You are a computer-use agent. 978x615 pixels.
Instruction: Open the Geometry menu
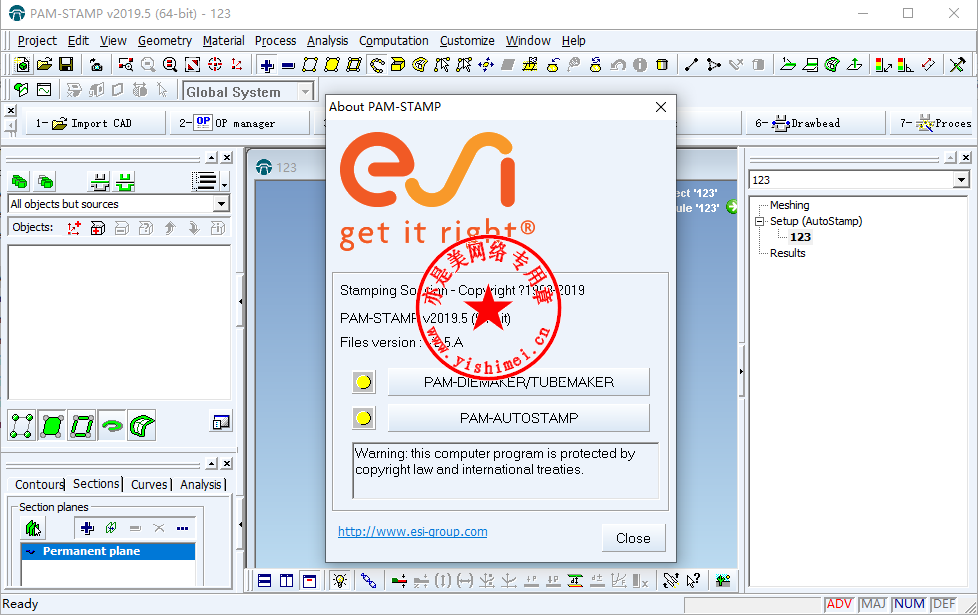pos(165,41)
